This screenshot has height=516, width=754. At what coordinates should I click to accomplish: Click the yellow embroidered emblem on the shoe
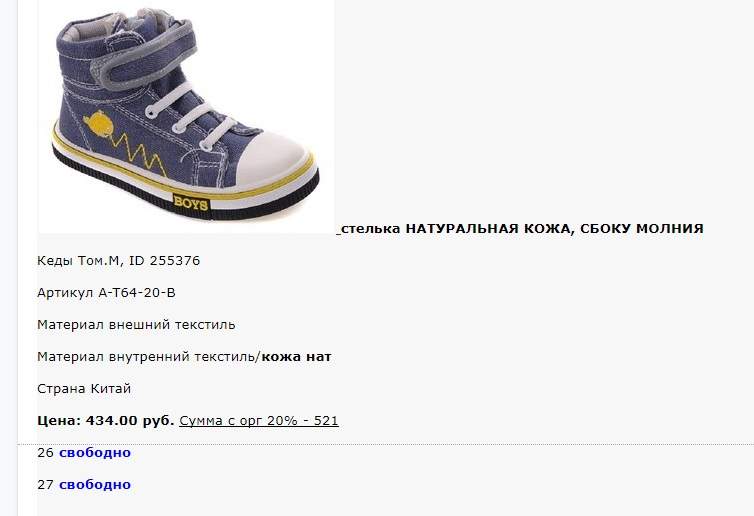pos(100,124)
